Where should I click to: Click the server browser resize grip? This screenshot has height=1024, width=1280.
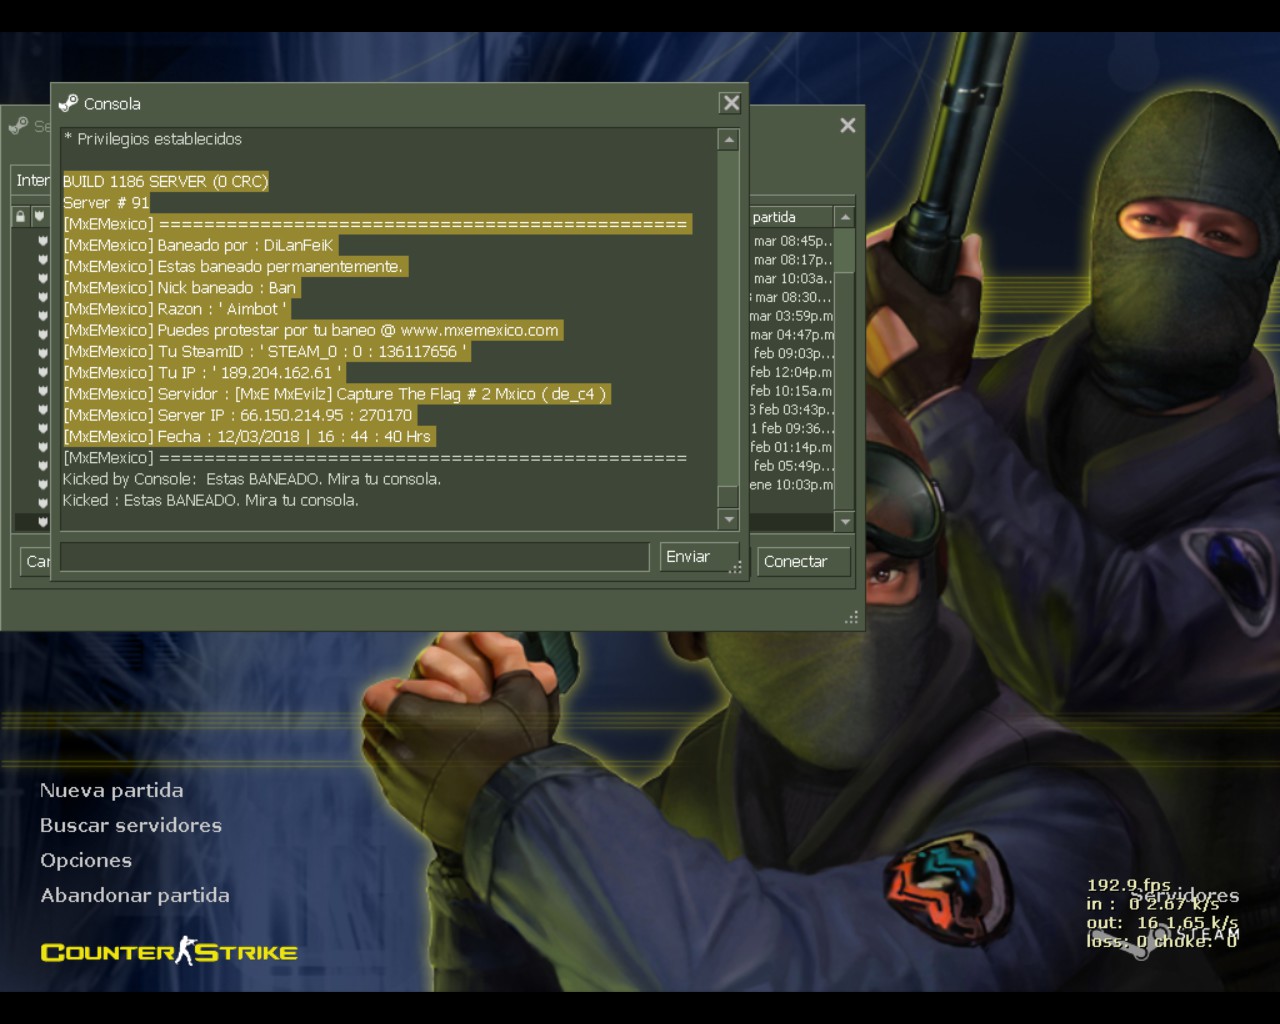(x=852, y=618)
